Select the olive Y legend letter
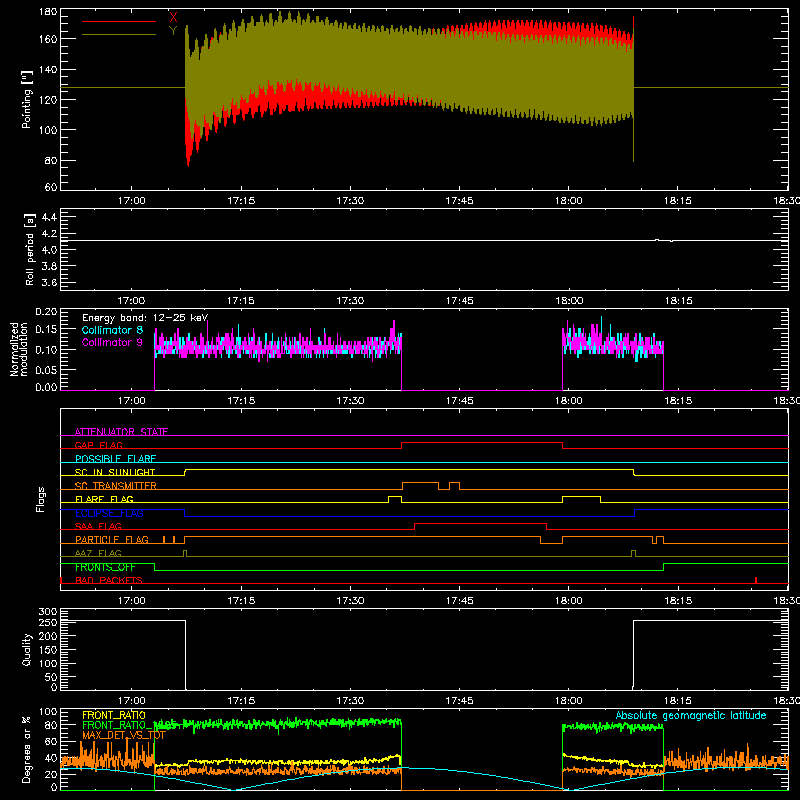 (173, 31)
